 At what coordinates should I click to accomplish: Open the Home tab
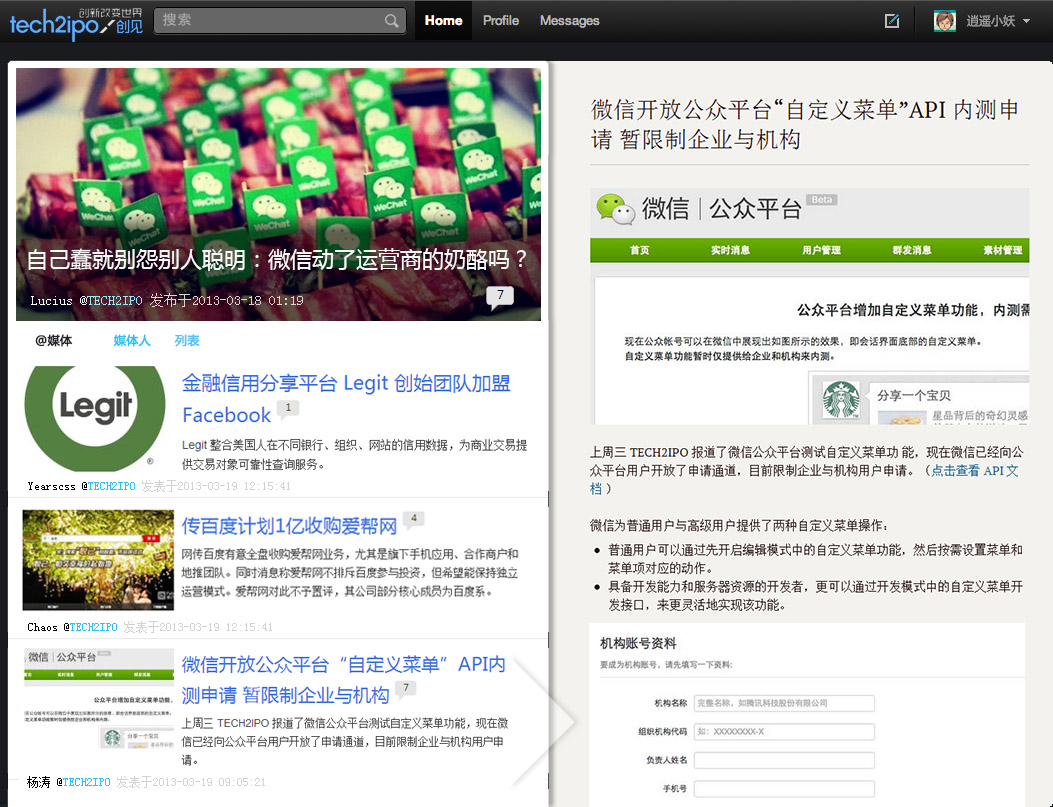443,21
